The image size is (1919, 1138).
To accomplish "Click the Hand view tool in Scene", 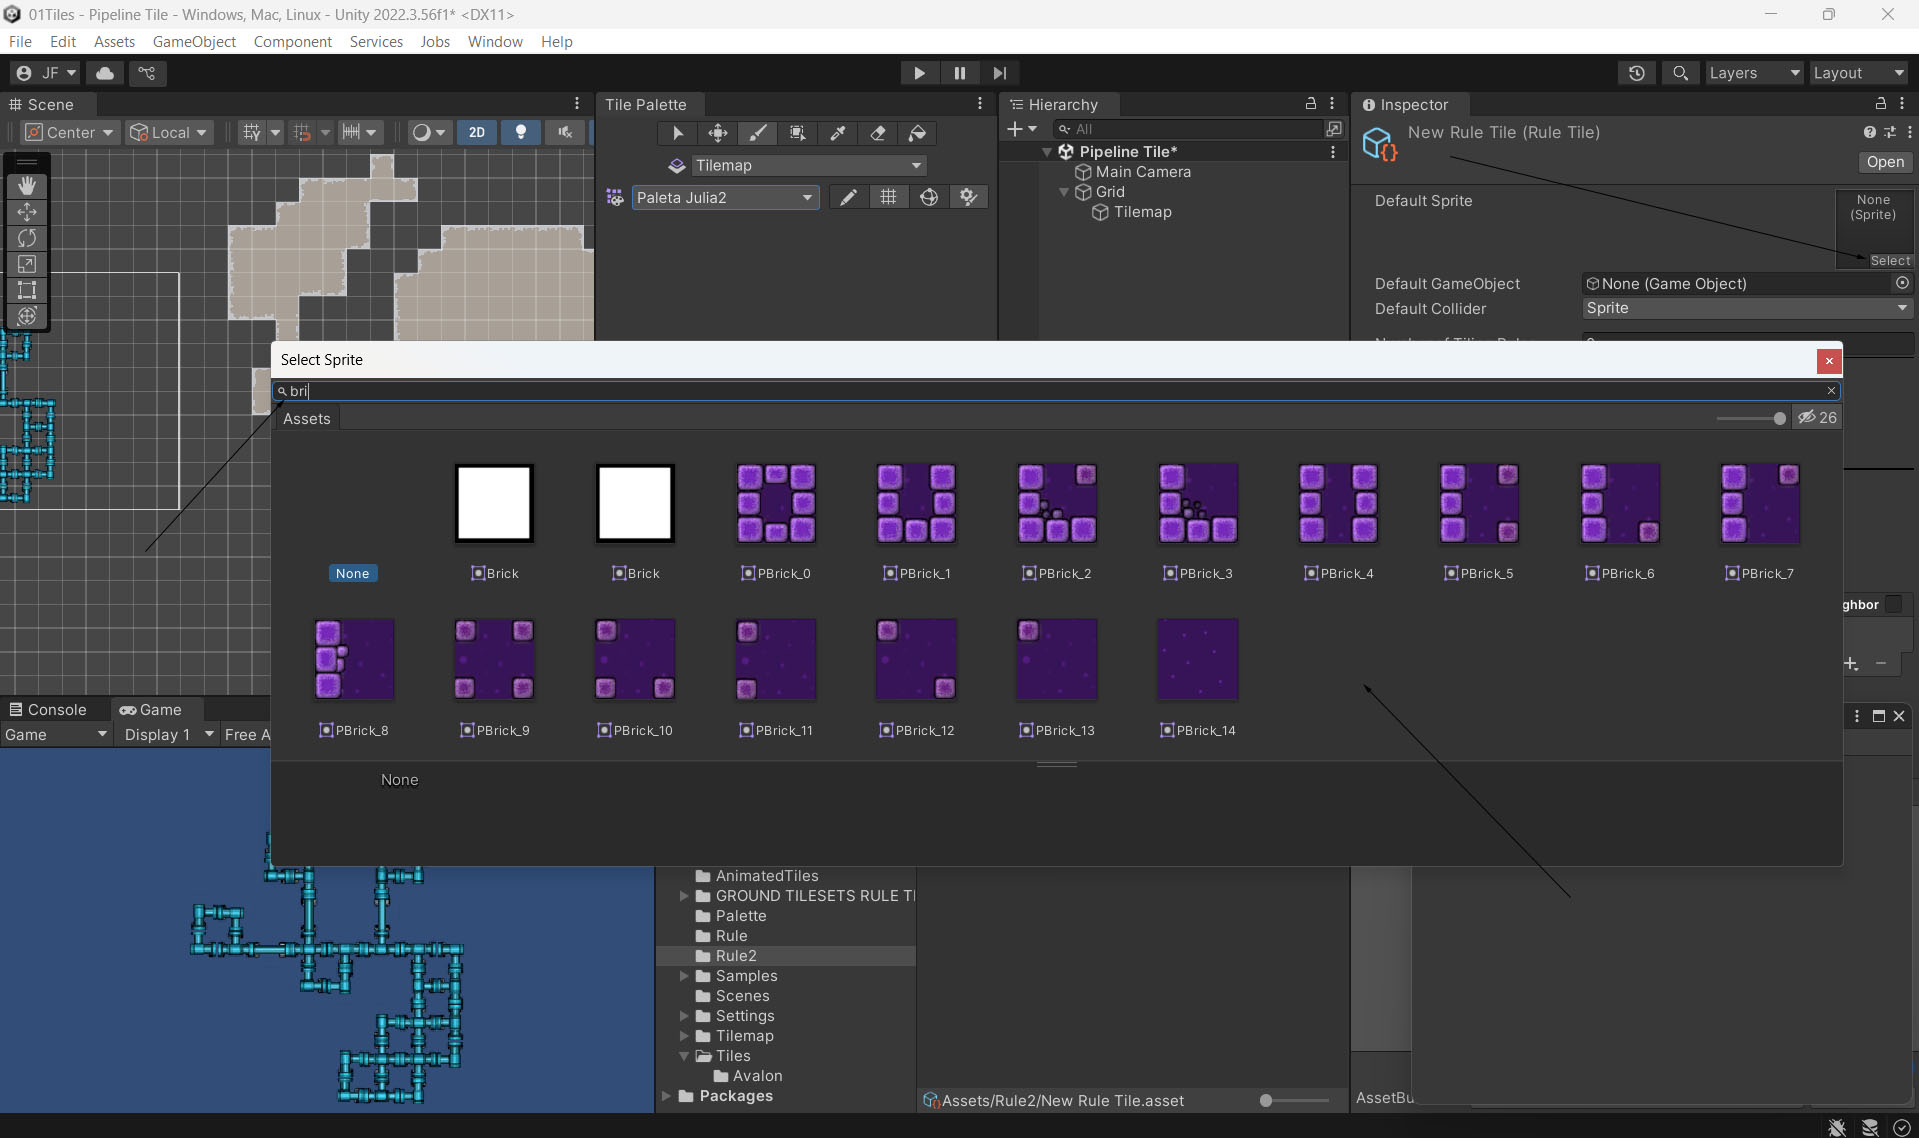I will click(x=27, y=186).
